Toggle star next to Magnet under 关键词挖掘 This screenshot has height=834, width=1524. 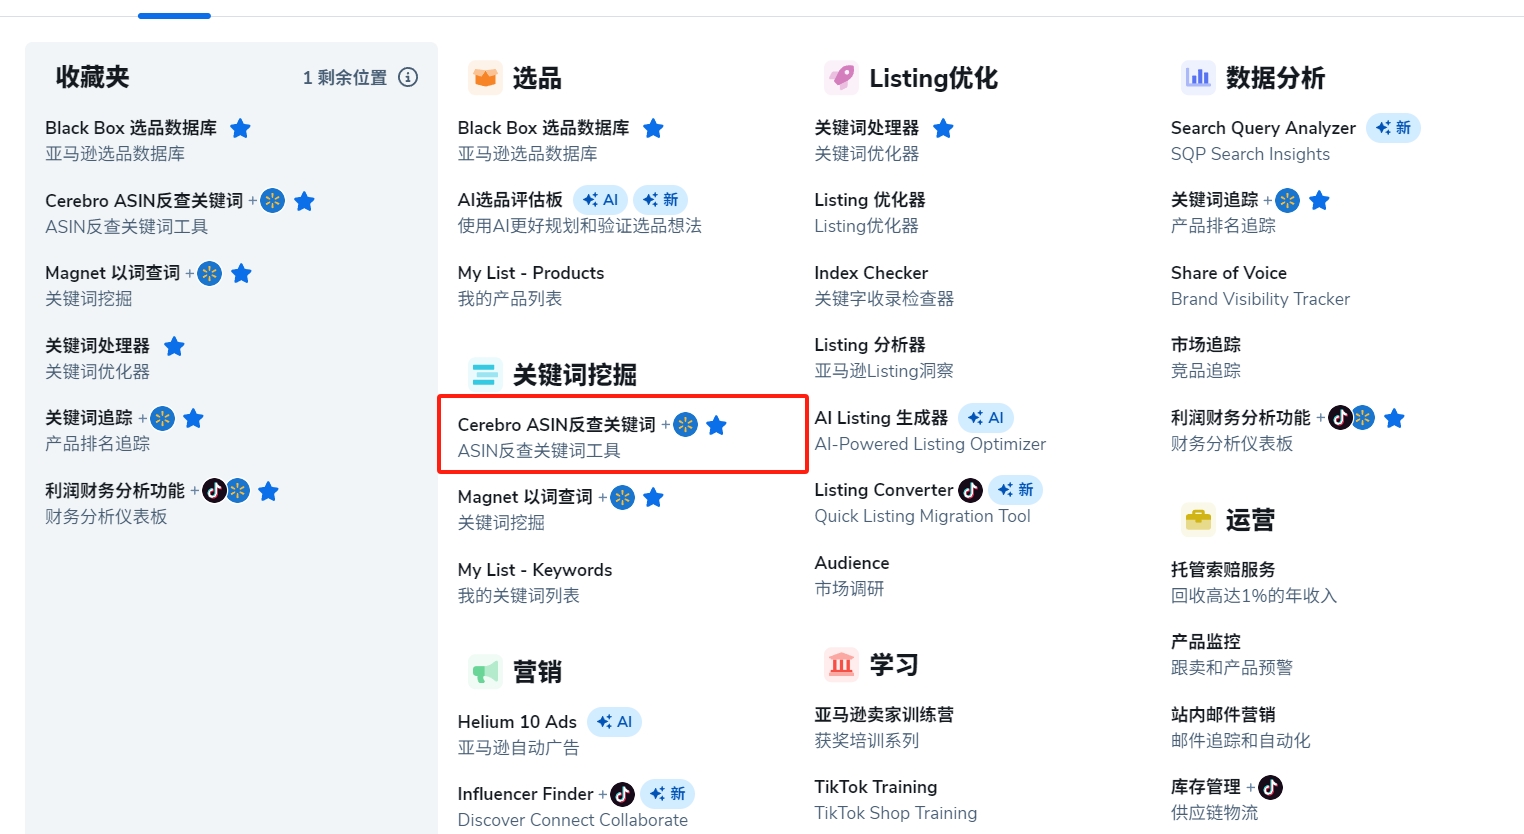pyautogui.click(x=653, y=497)
